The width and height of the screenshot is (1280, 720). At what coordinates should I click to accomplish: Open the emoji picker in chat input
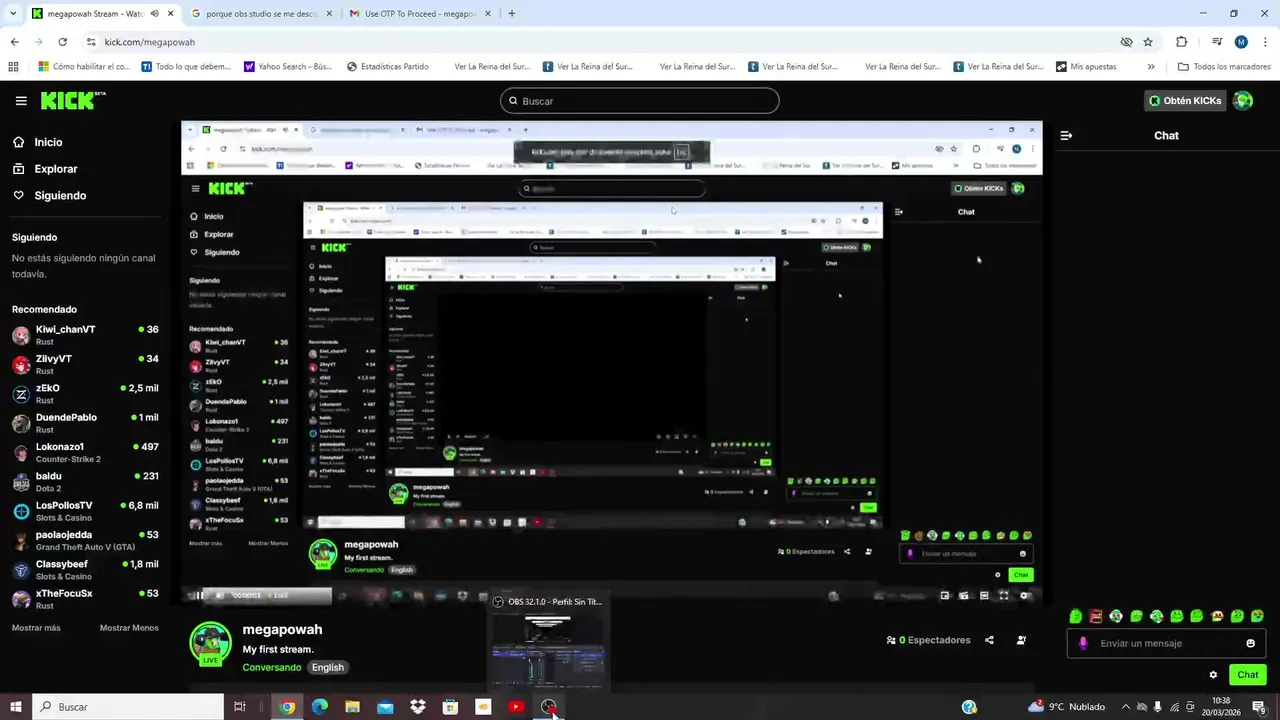pyautogui.click(x=1250, y=643)
